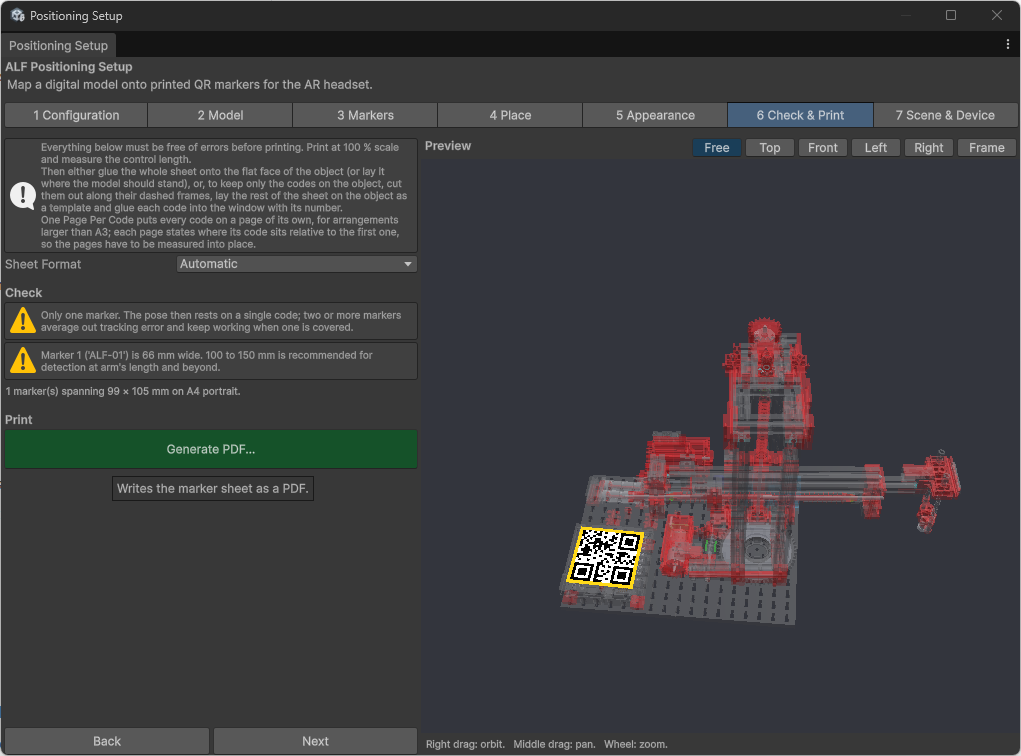Select the QR marker in preview
The height and width of the screenshot is (756, 1021).
point(605,557)
